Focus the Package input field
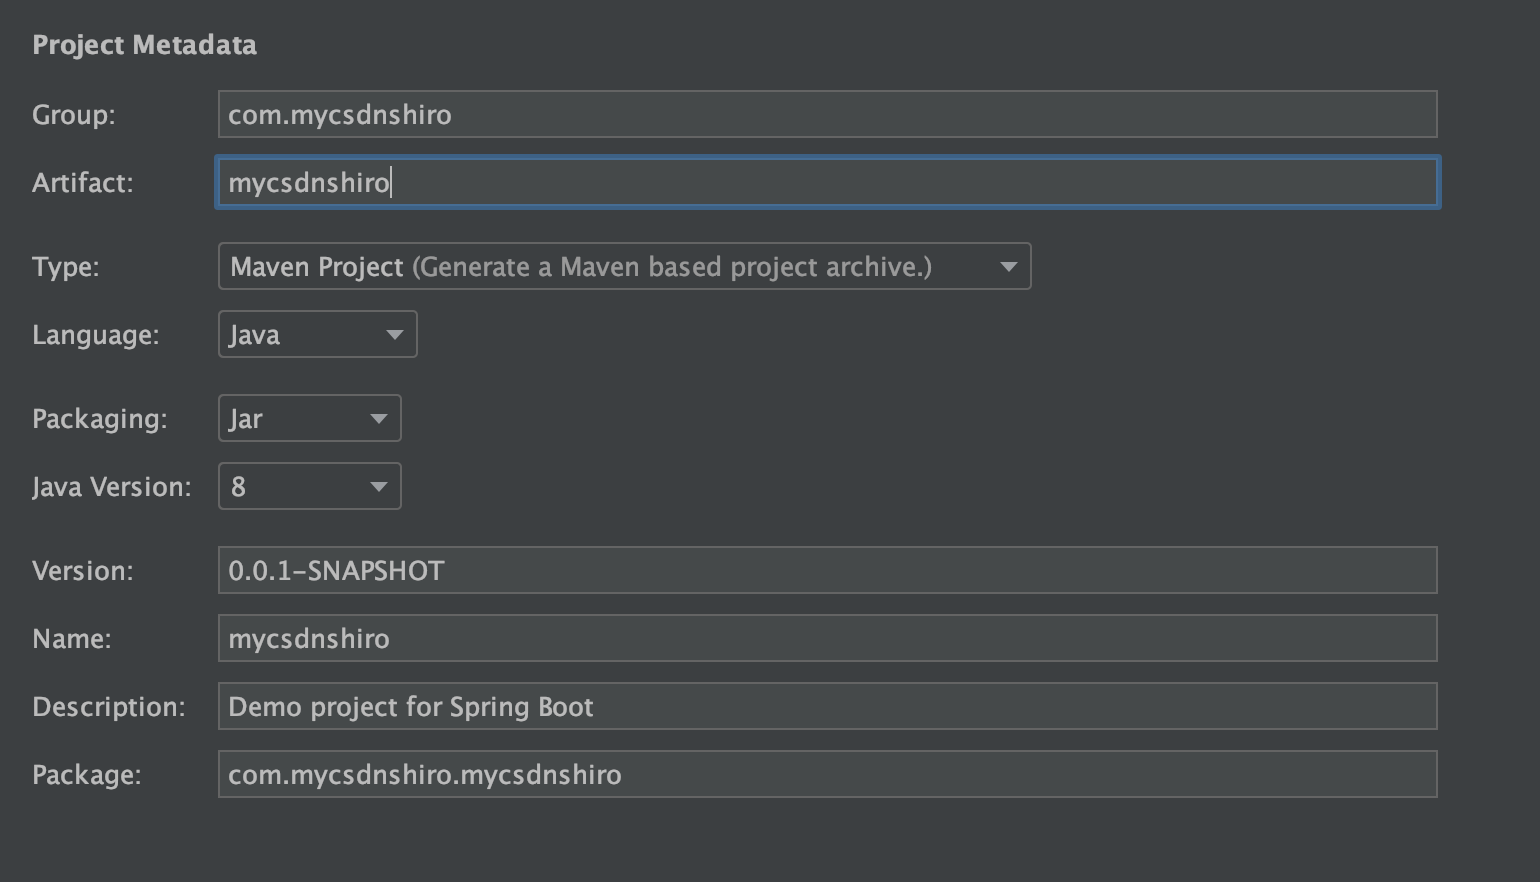 pyautogui.click(x=827, y=775)
